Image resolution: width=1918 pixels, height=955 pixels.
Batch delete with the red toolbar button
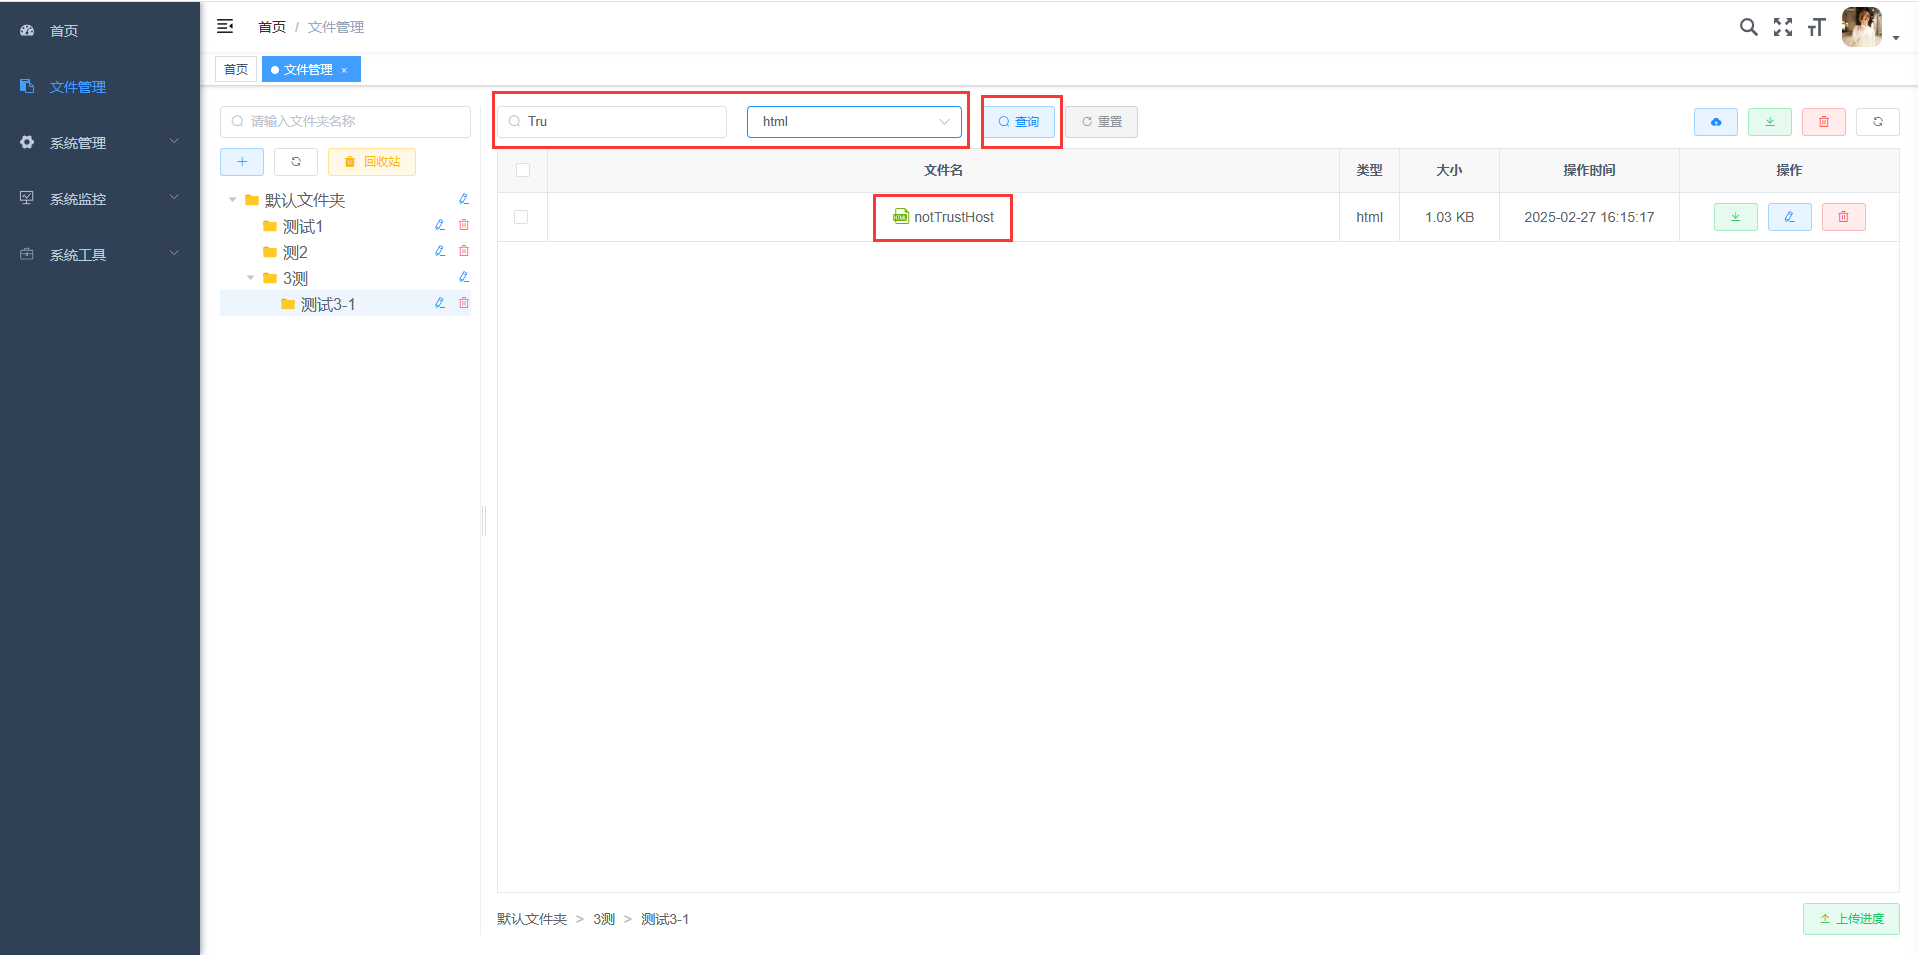pyautogui.click(x=1824, y=122)
